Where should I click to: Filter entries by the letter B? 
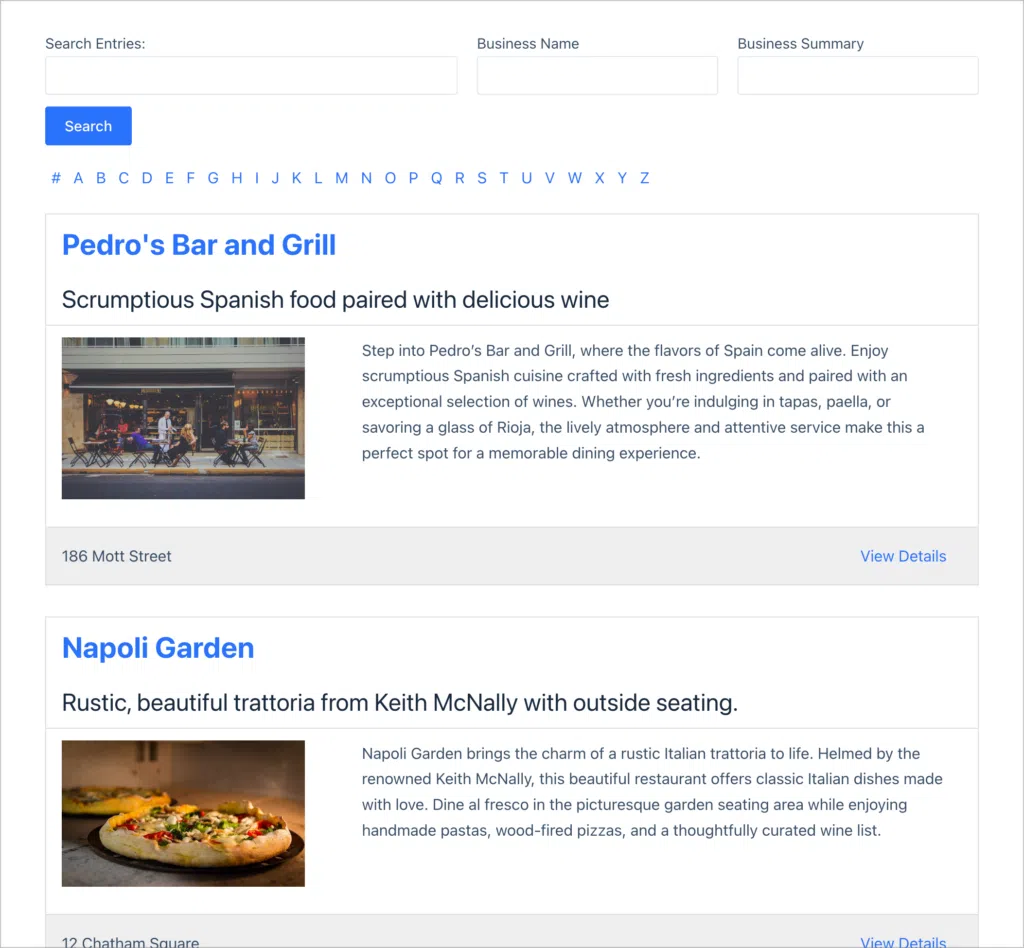tap(100, 178)
